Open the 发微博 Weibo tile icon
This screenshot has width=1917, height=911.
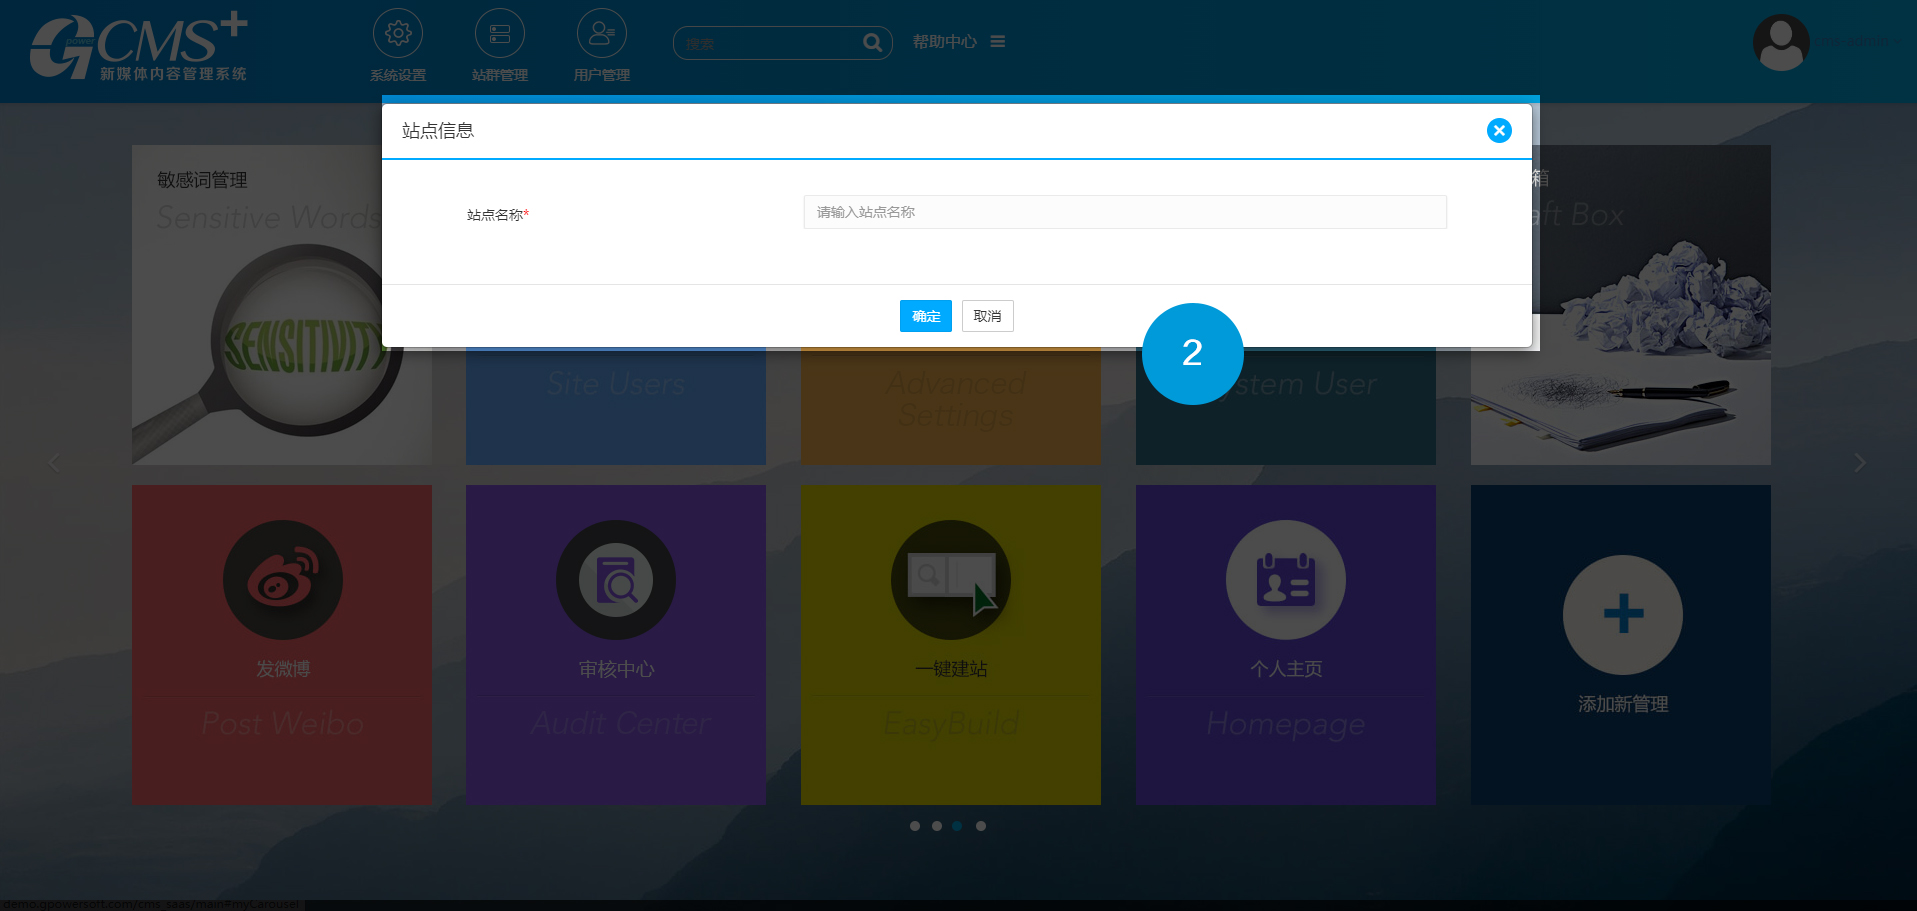coord(283,580)
